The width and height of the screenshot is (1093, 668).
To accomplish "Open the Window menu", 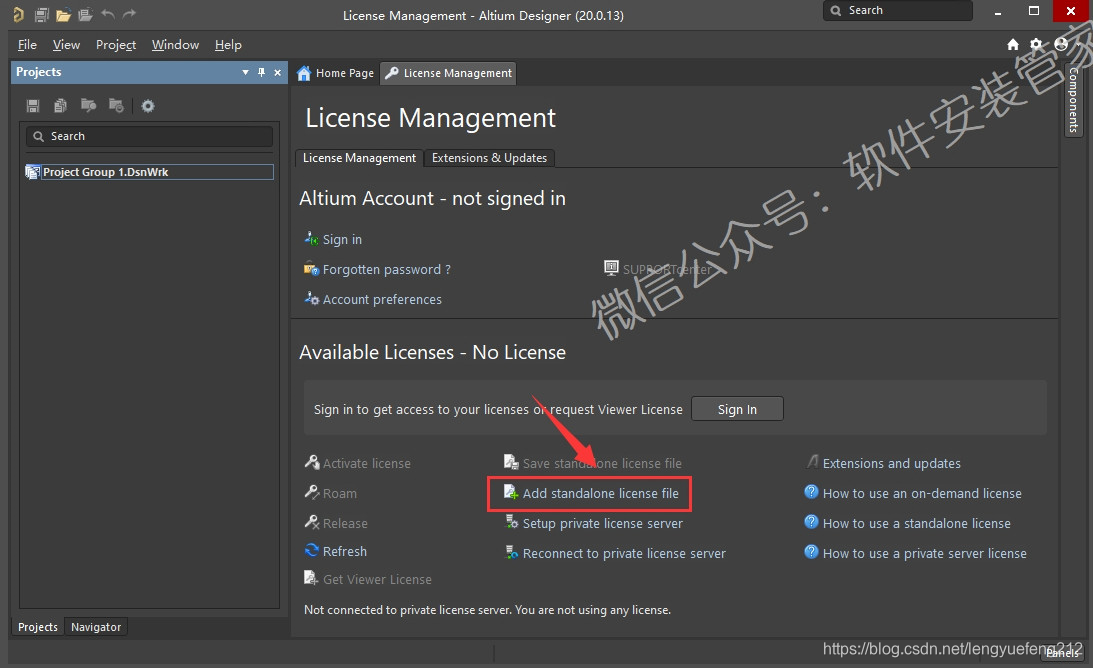I will point(175,45).
